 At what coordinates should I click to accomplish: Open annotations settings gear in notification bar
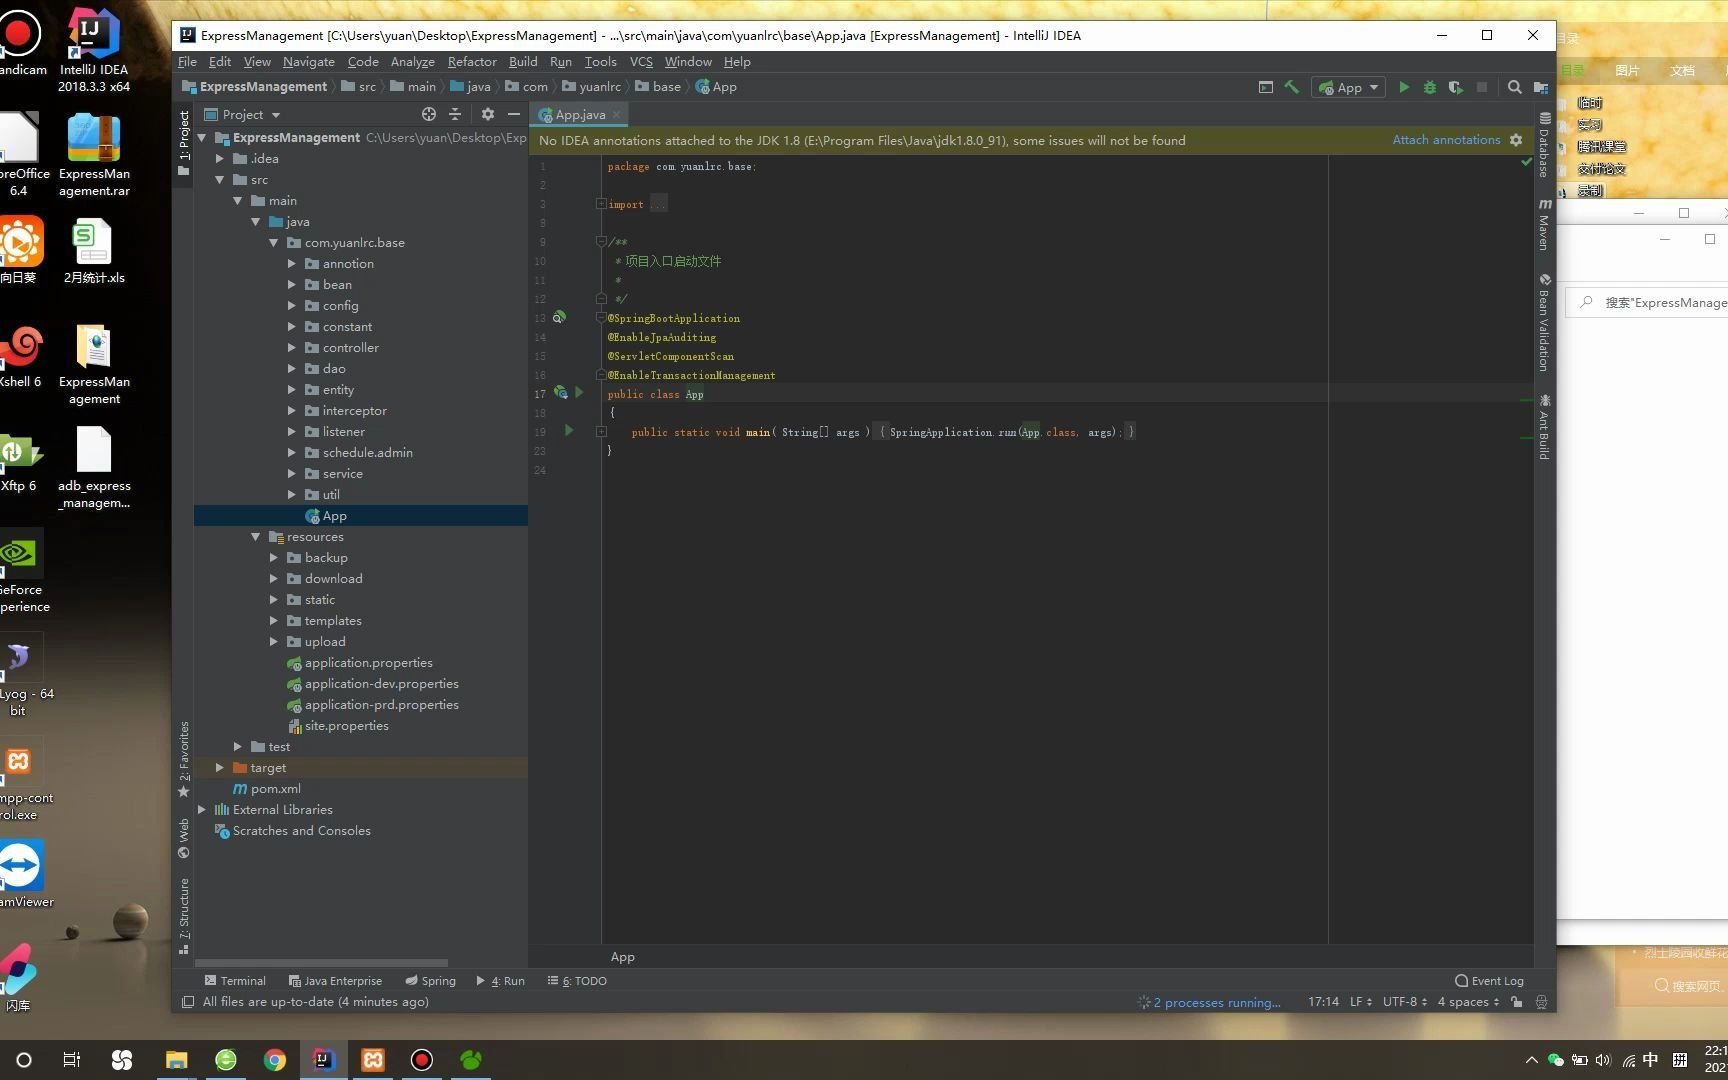tap(1516, 140)
